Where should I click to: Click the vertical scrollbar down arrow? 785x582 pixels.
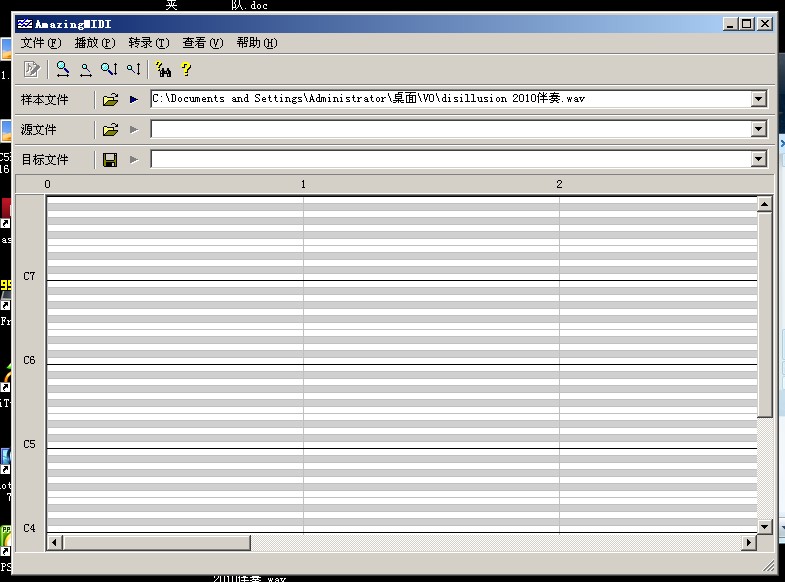[x=764, y=526]
